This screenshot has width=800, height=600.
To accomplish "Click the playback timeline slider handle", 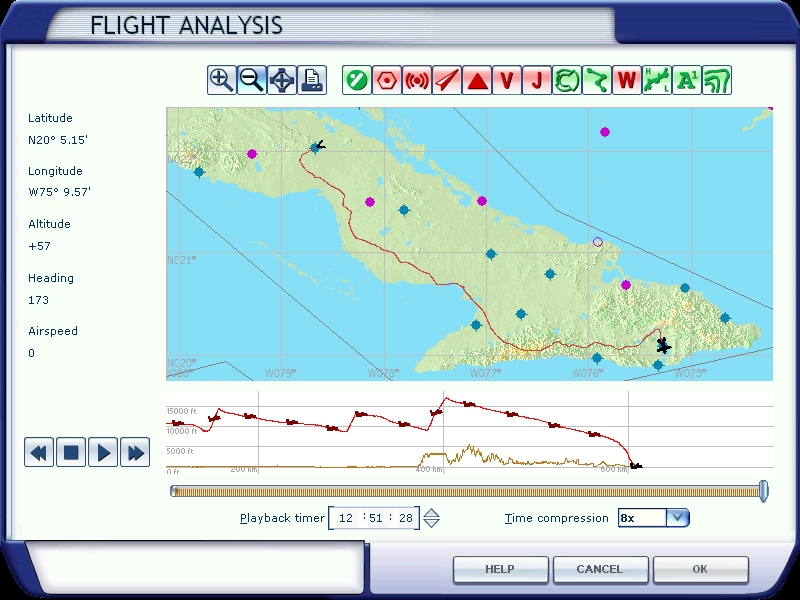I will 763,491.
